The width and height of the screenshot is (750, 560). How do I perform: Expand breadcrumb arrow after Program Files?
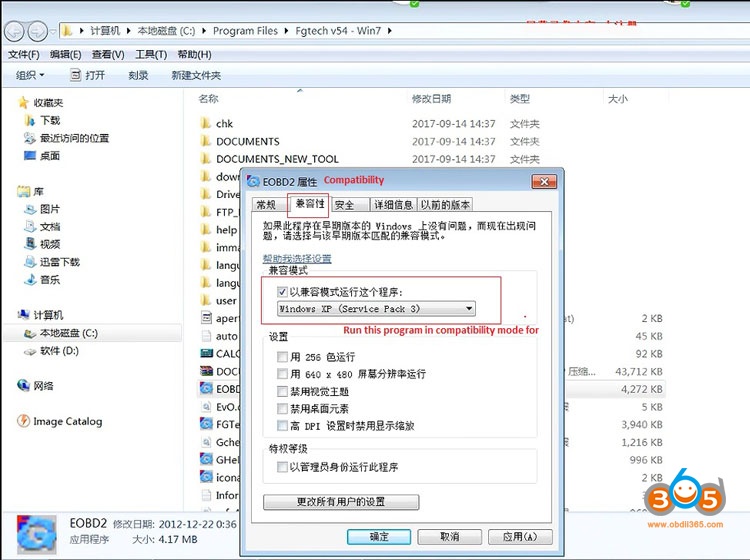[286, 31]
